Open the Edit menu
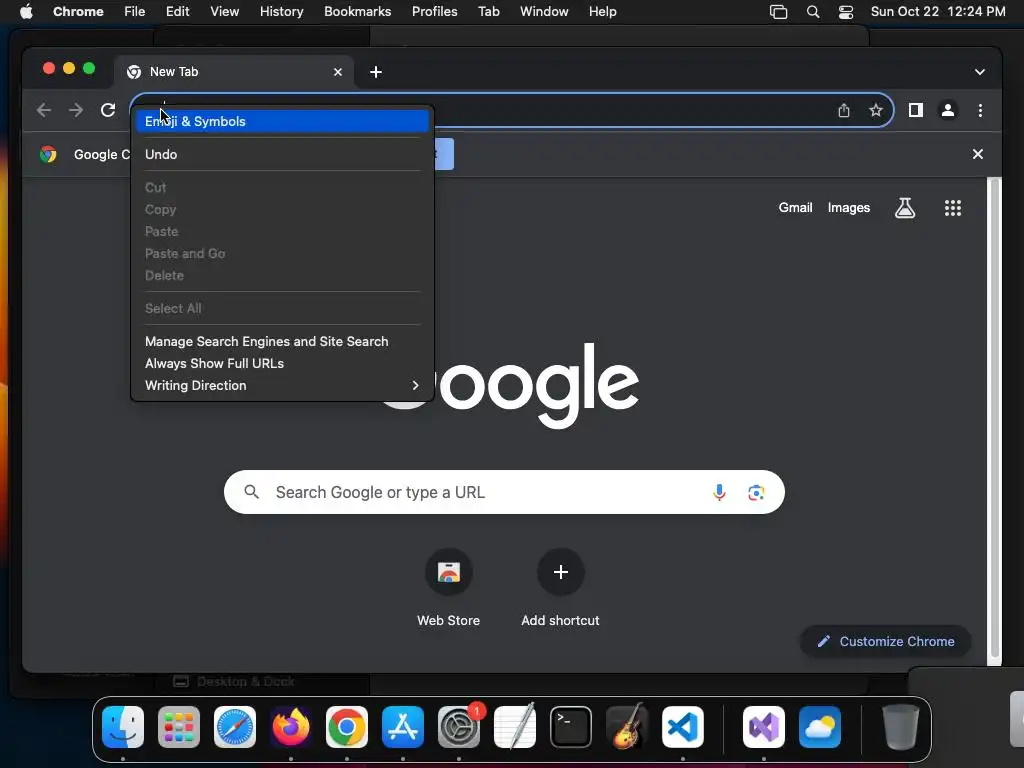The image size is (1024, 768). click(x=178, y=12)
